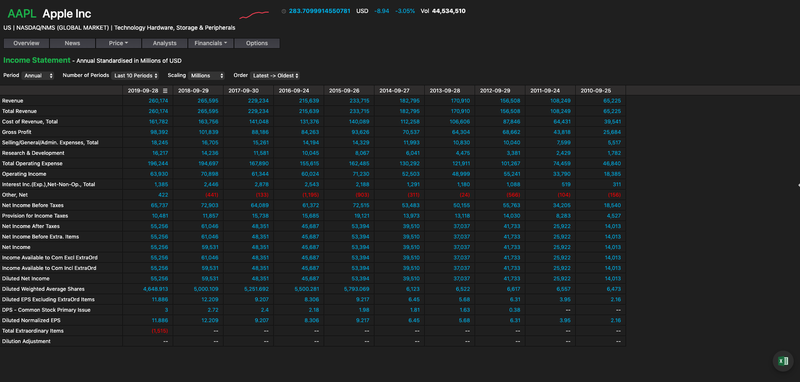
Task: Open Number of Periods dropdown
Action: tap(135, 75)
